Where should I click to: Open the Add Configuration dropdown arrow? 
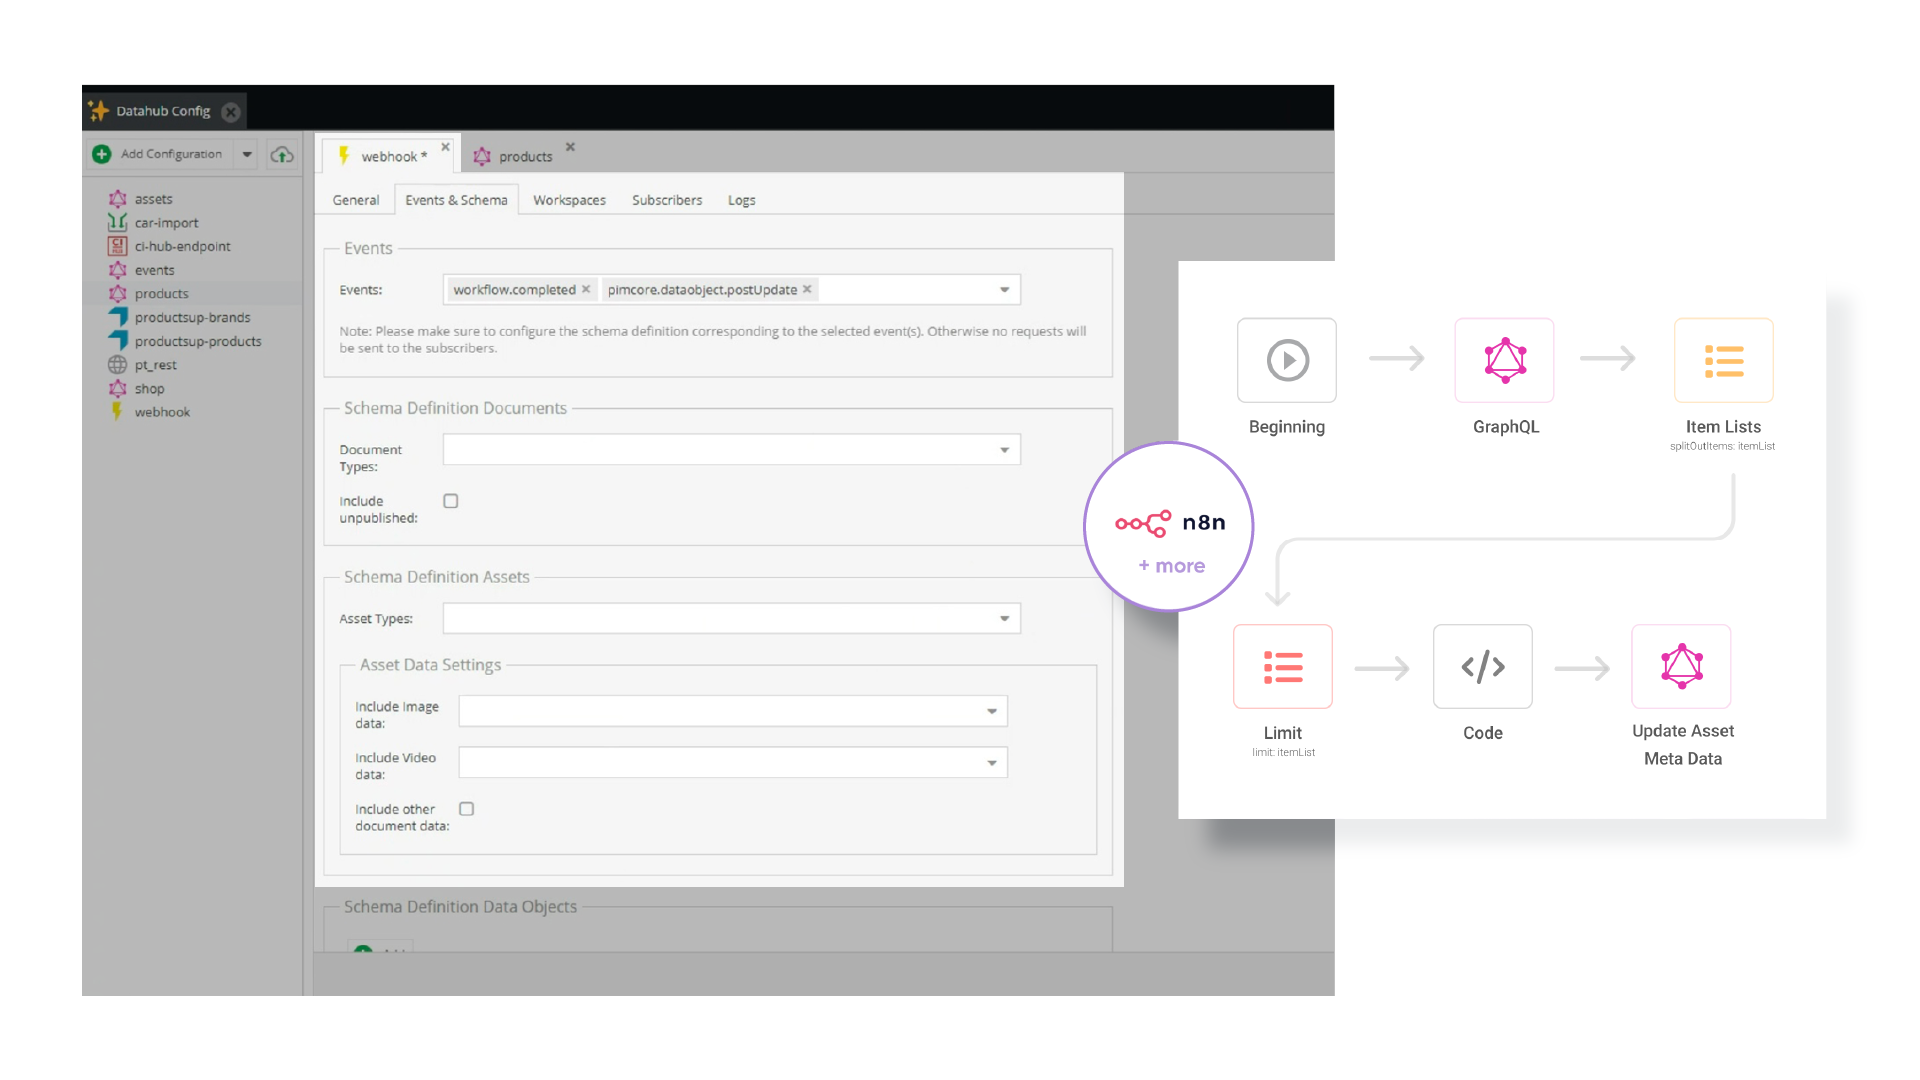(247, 154)
